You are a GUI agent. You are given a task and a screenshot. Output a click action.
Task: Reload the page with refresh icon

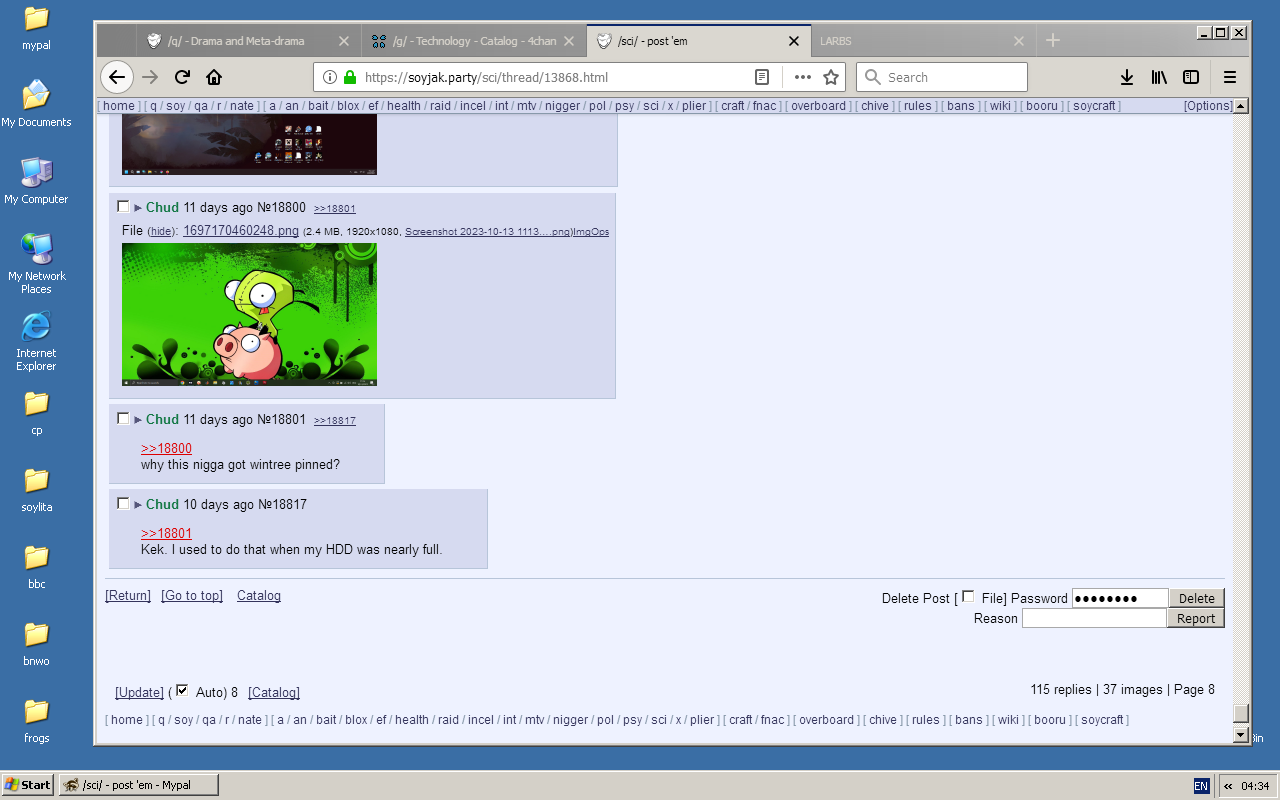click(x=182, y=77)
